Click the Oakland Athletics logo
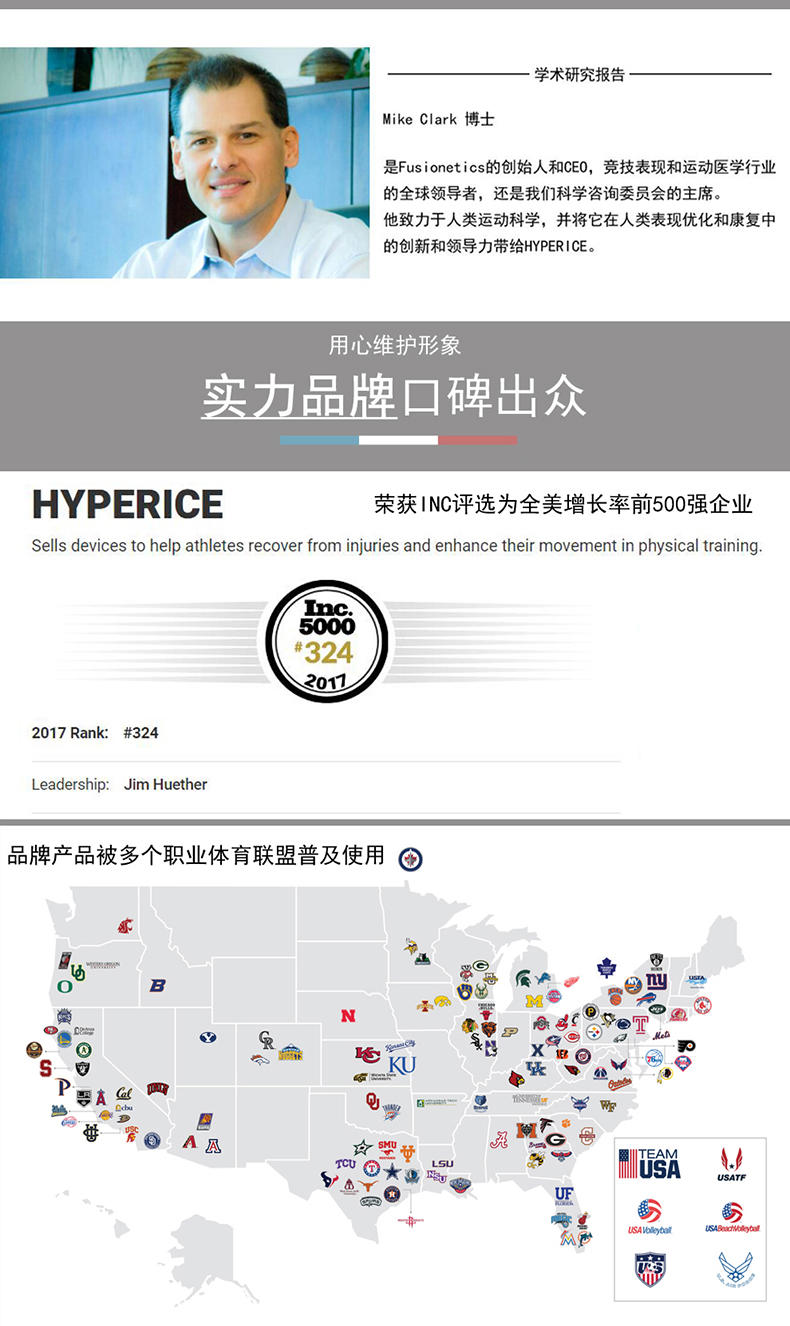Image resolution: width=790 pixels, height=1326 pixels. point(84,1050)
